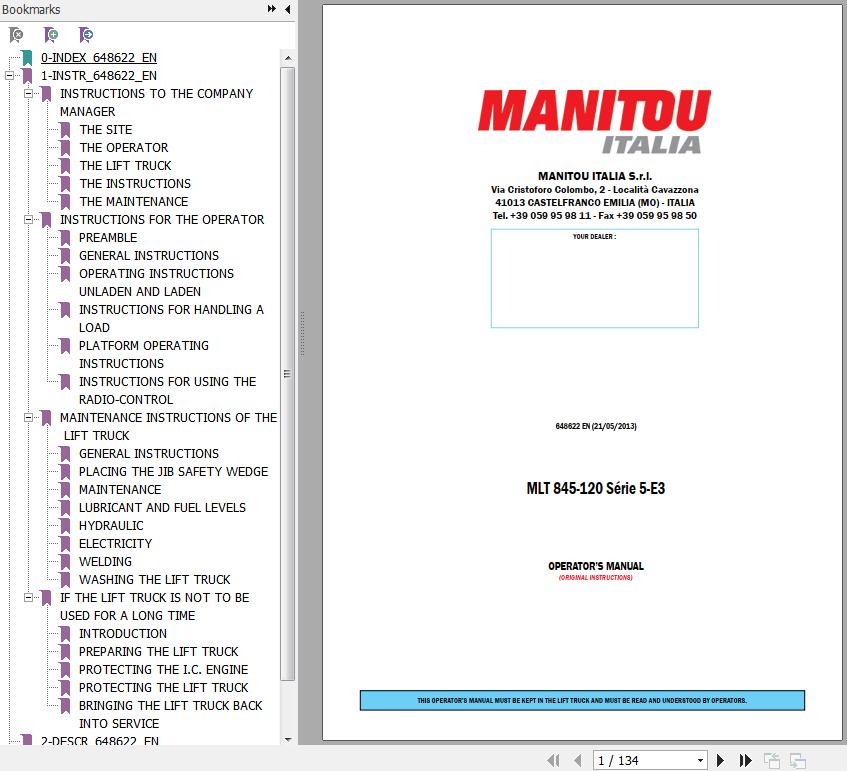Open PROTECTING THE LIFT TRUCK bookmark
The width and height of the screenshot is (847, 771).
[164, 687]
